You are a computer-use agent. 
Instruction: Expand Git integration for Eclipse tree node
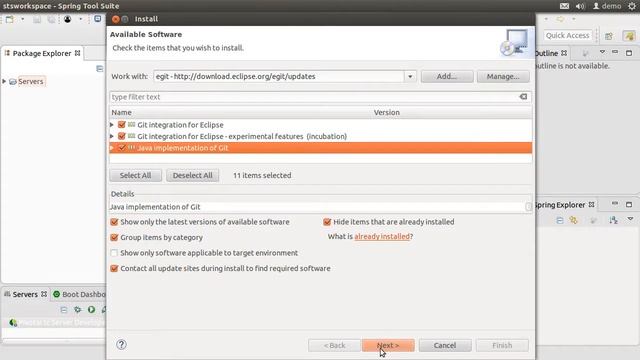pos(112,124)
